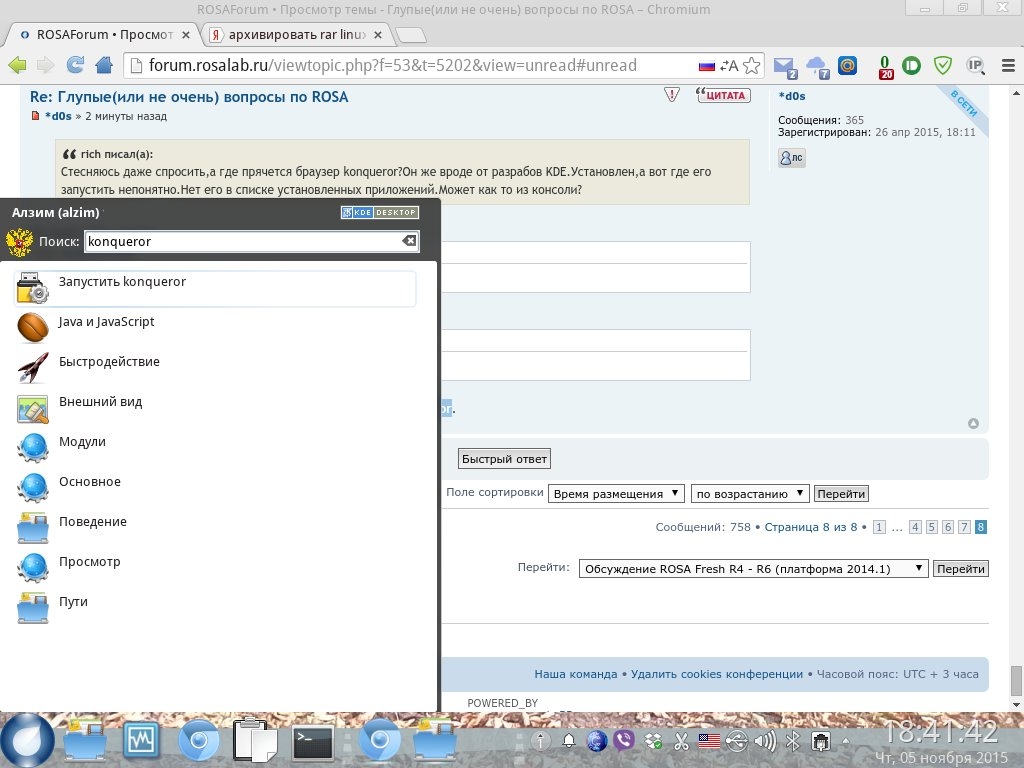This screenshot has height=768, width=1024.
Task: Go to page 1 of the topic
Action: pyautogui.click(x=879, y=527)
